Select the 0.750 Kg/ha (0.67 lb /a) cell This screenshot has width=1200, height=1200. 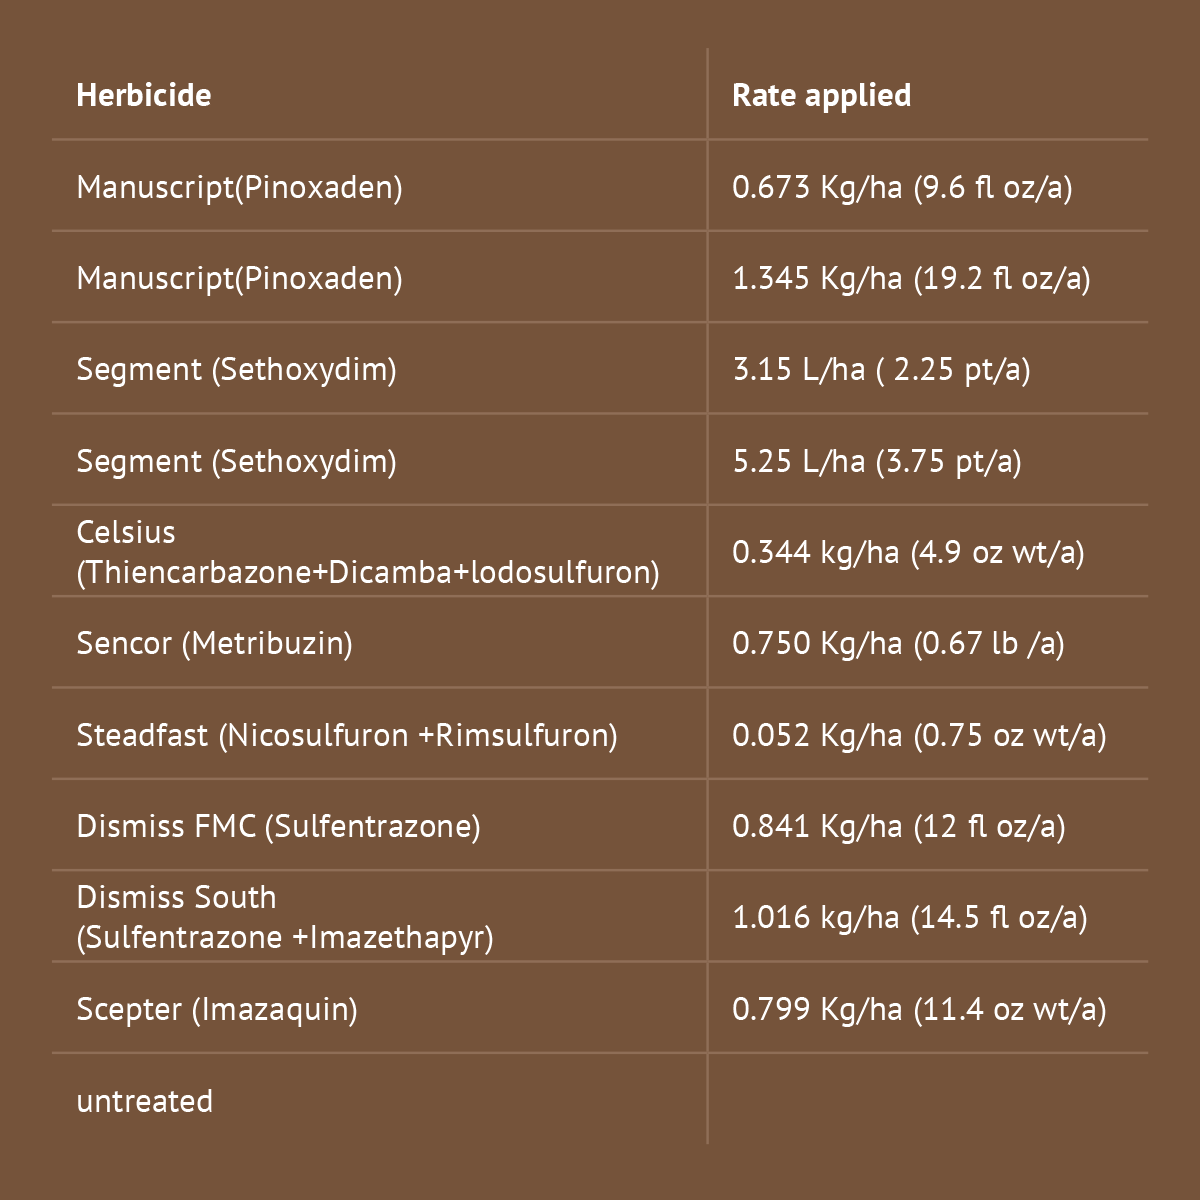coord(898,643)
